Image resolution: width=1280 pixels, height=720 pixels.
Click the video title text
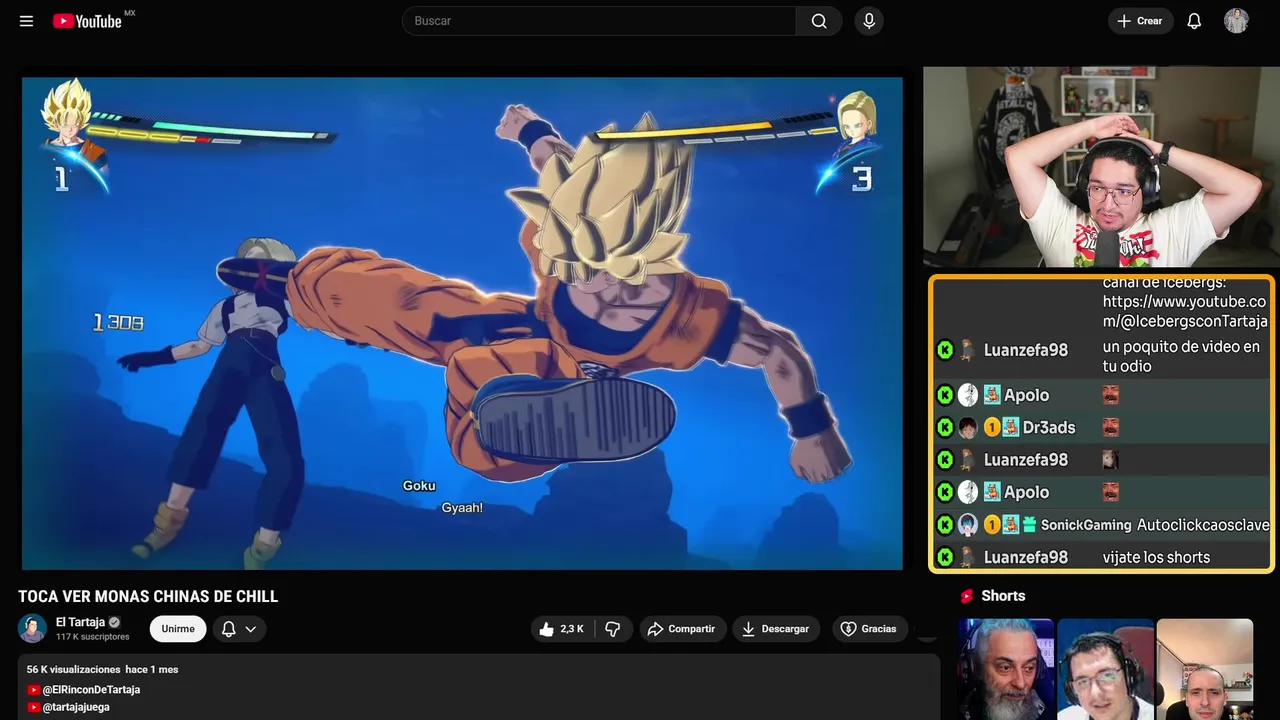(x=148, y=597)
